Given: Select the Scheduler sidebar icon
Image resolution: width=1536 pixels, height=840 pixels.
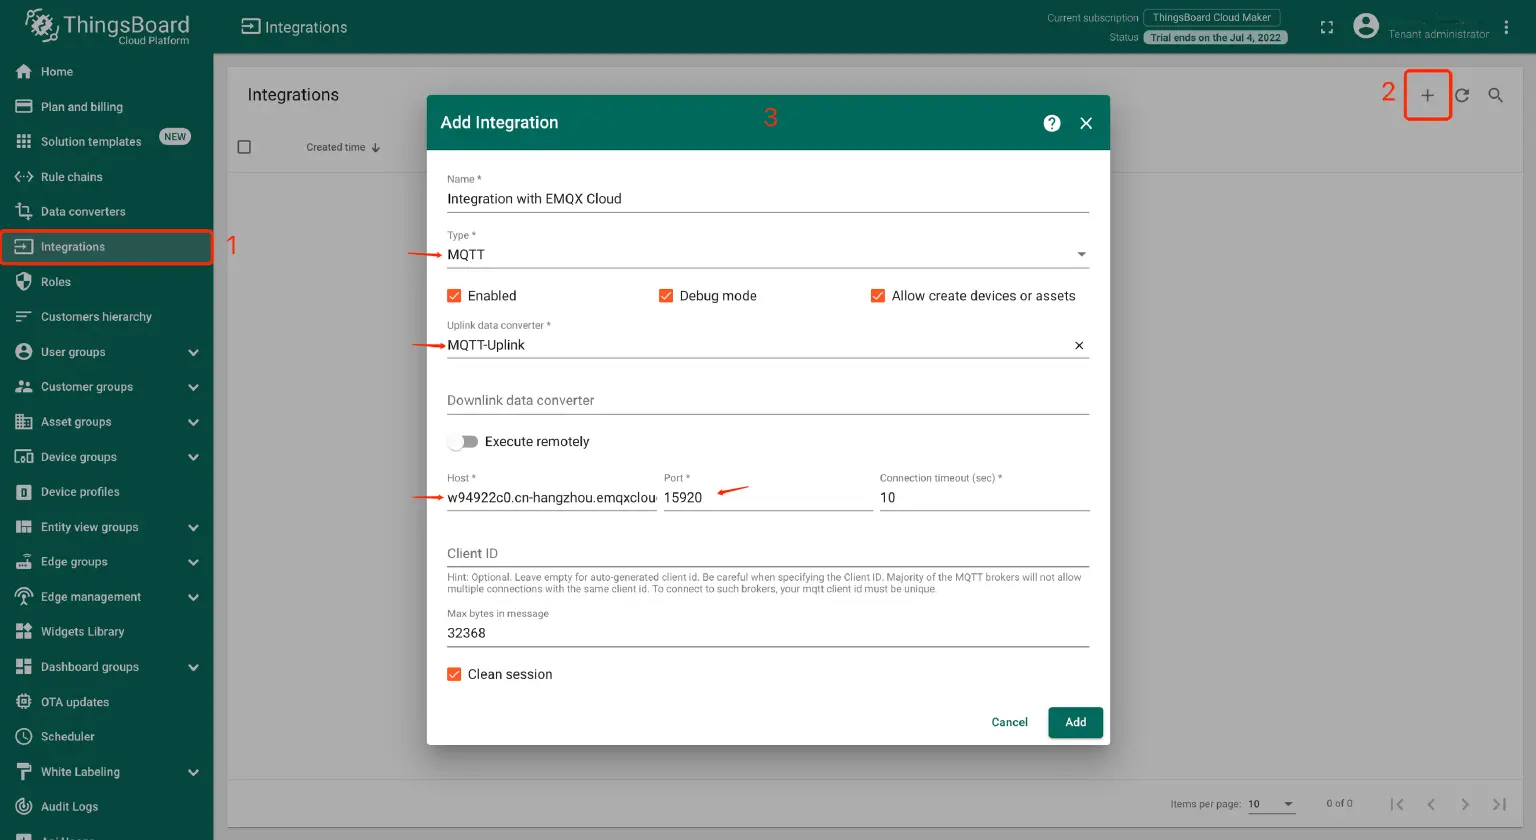Looking at the screenshot, I should 22,736.
